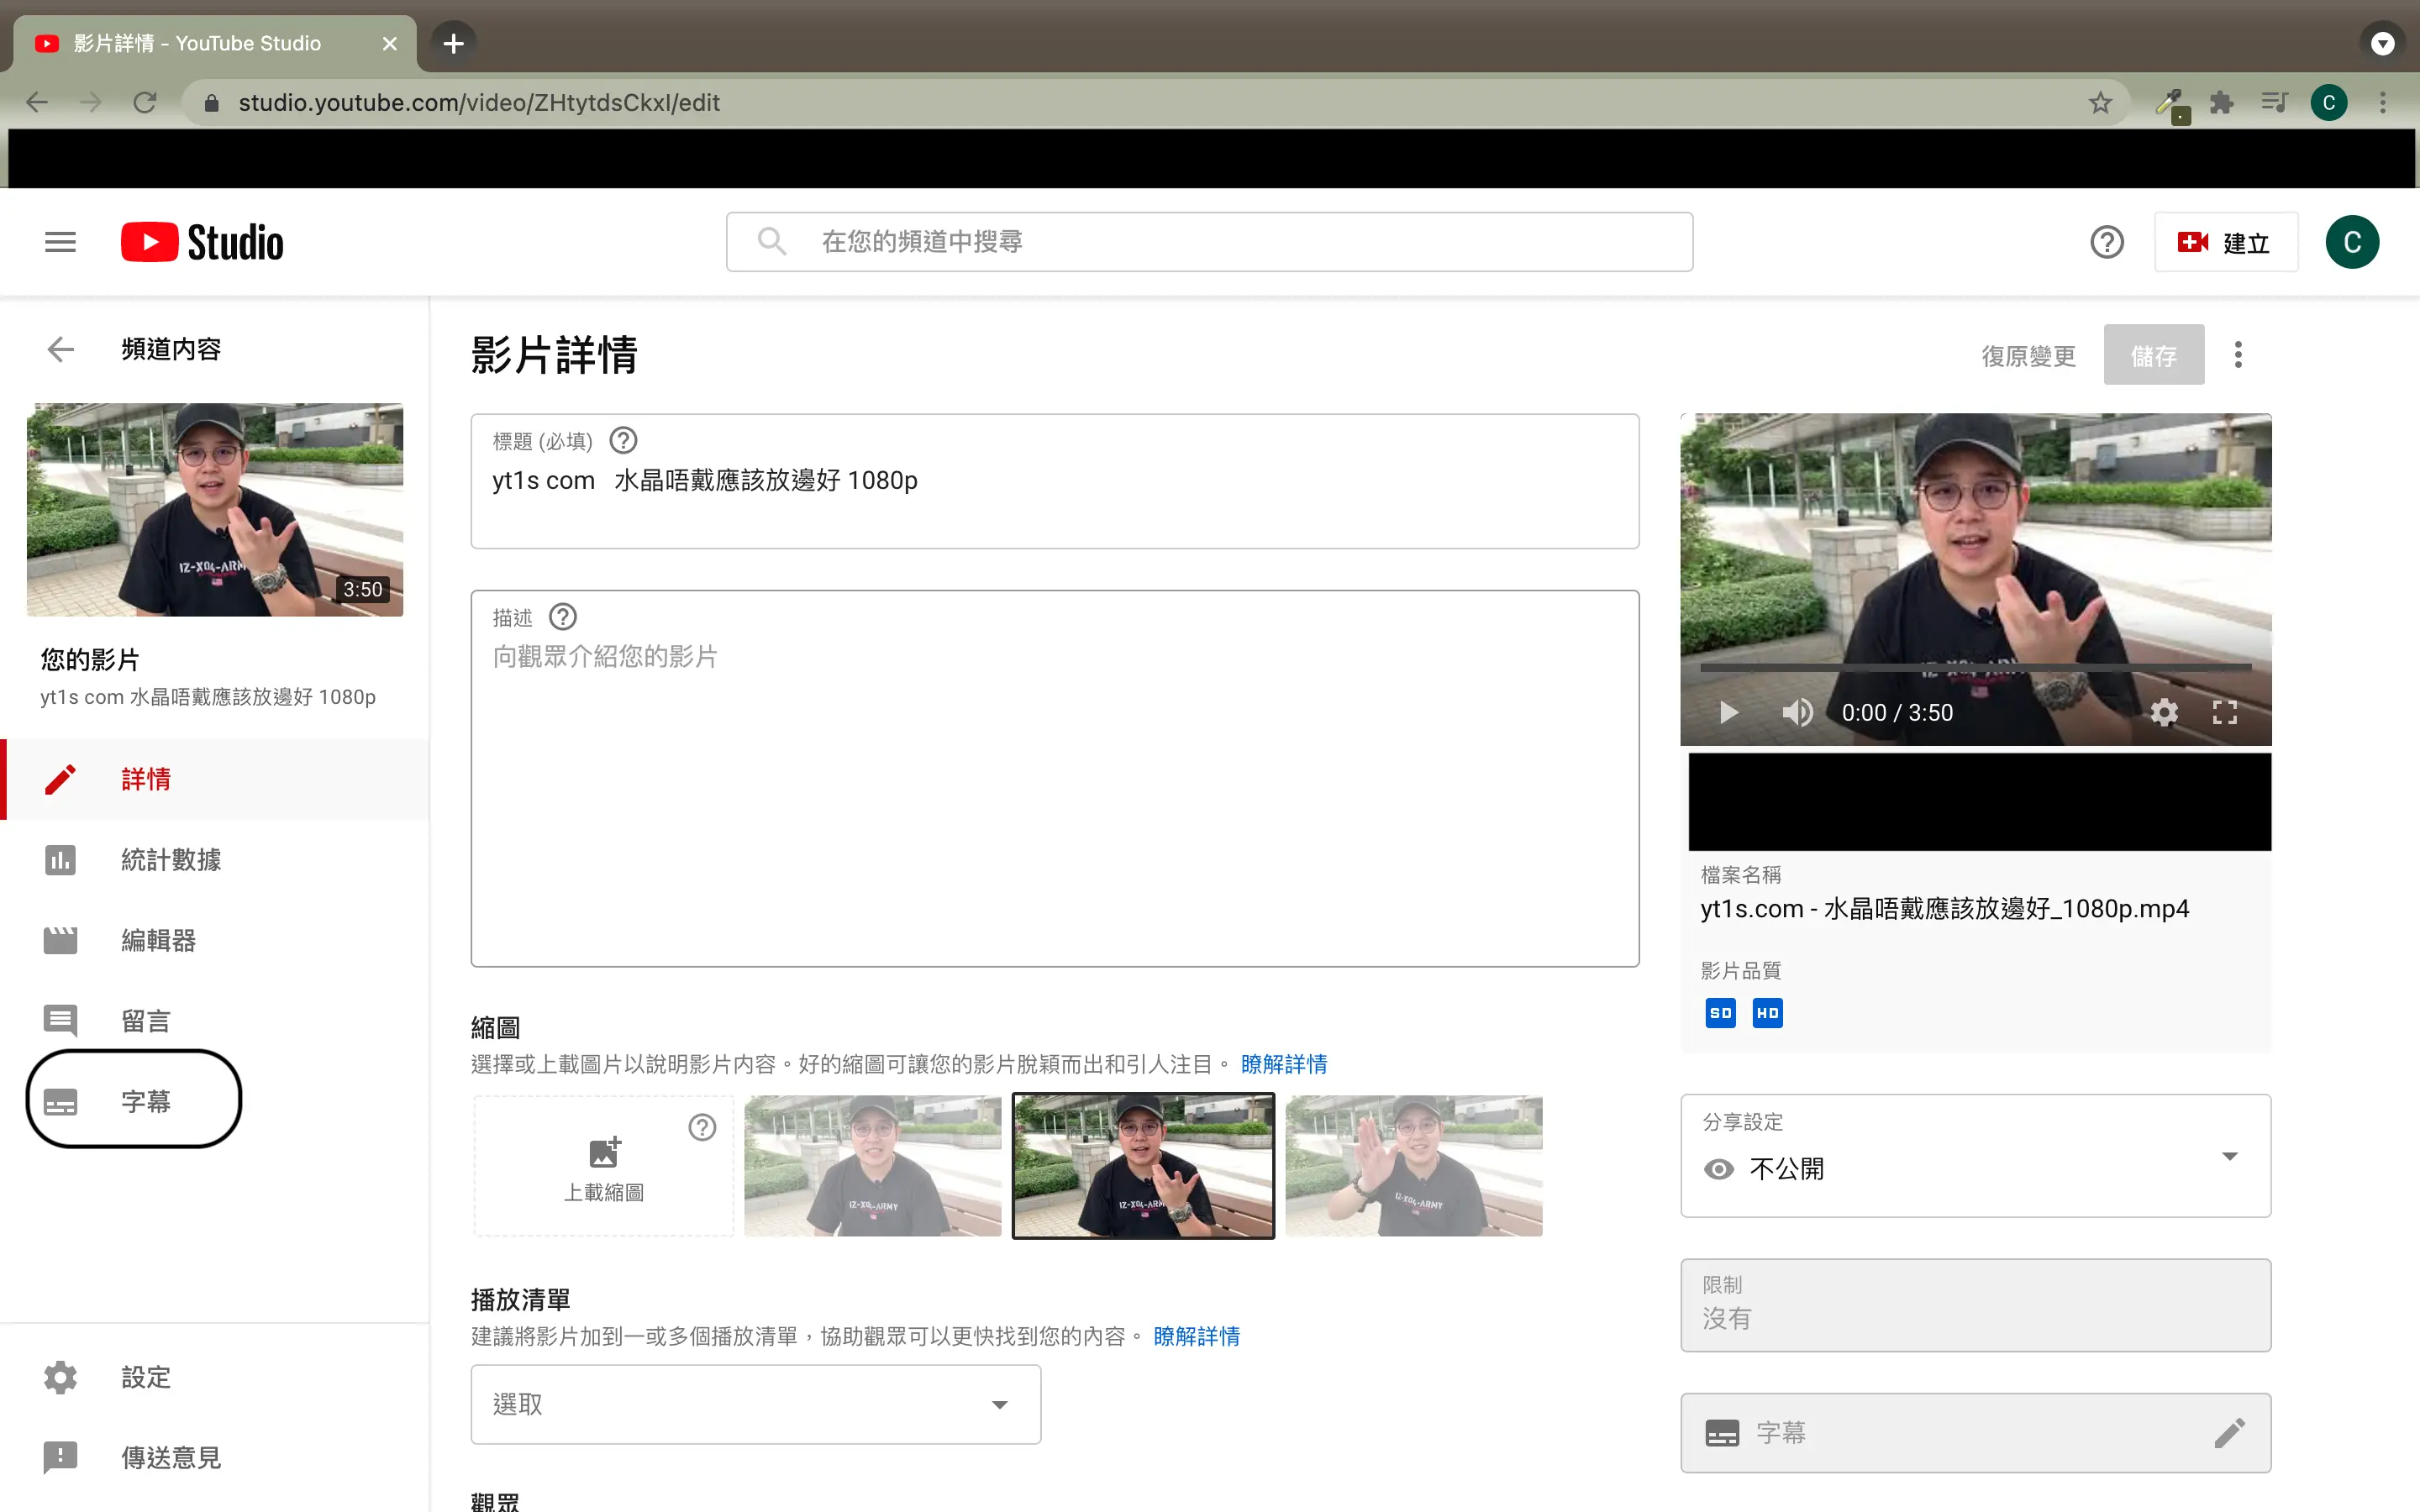Click the description field help icon
This screenshot has width=2420, height=1512.
point(563,617)
